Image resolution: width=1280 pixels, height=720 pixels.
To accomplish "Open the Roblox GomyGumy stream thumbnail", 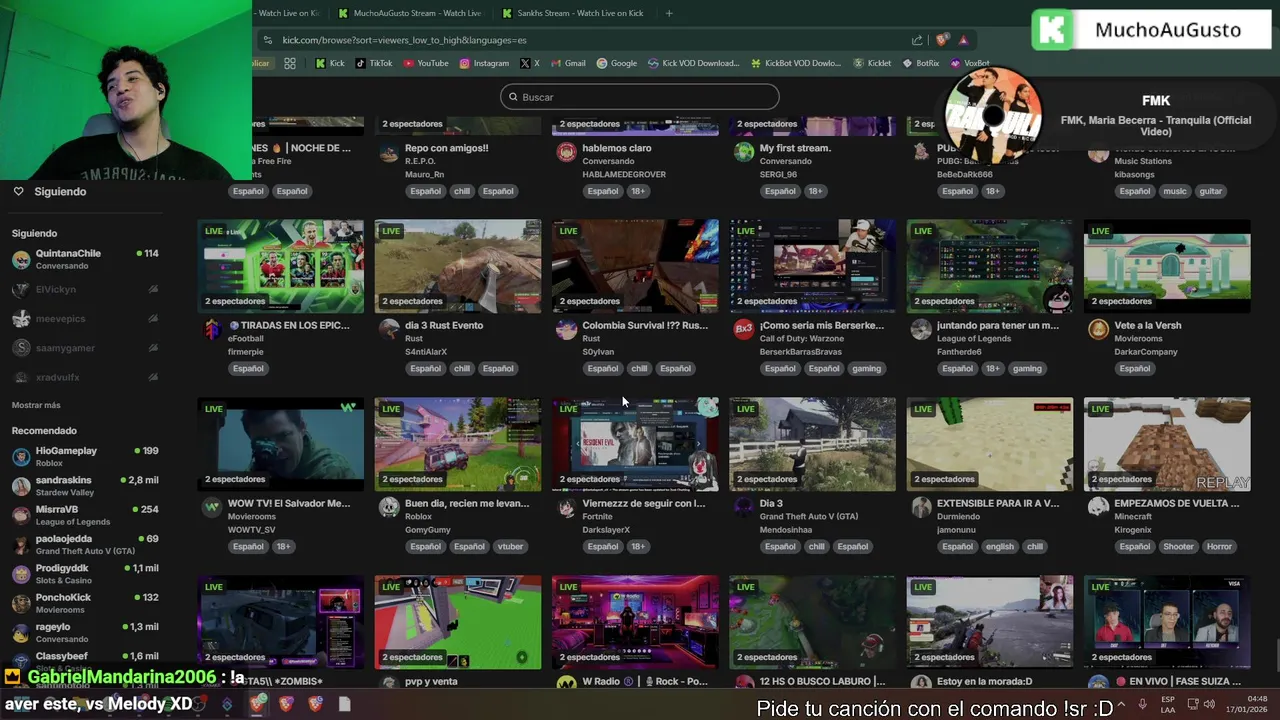I will coord(458,444).
